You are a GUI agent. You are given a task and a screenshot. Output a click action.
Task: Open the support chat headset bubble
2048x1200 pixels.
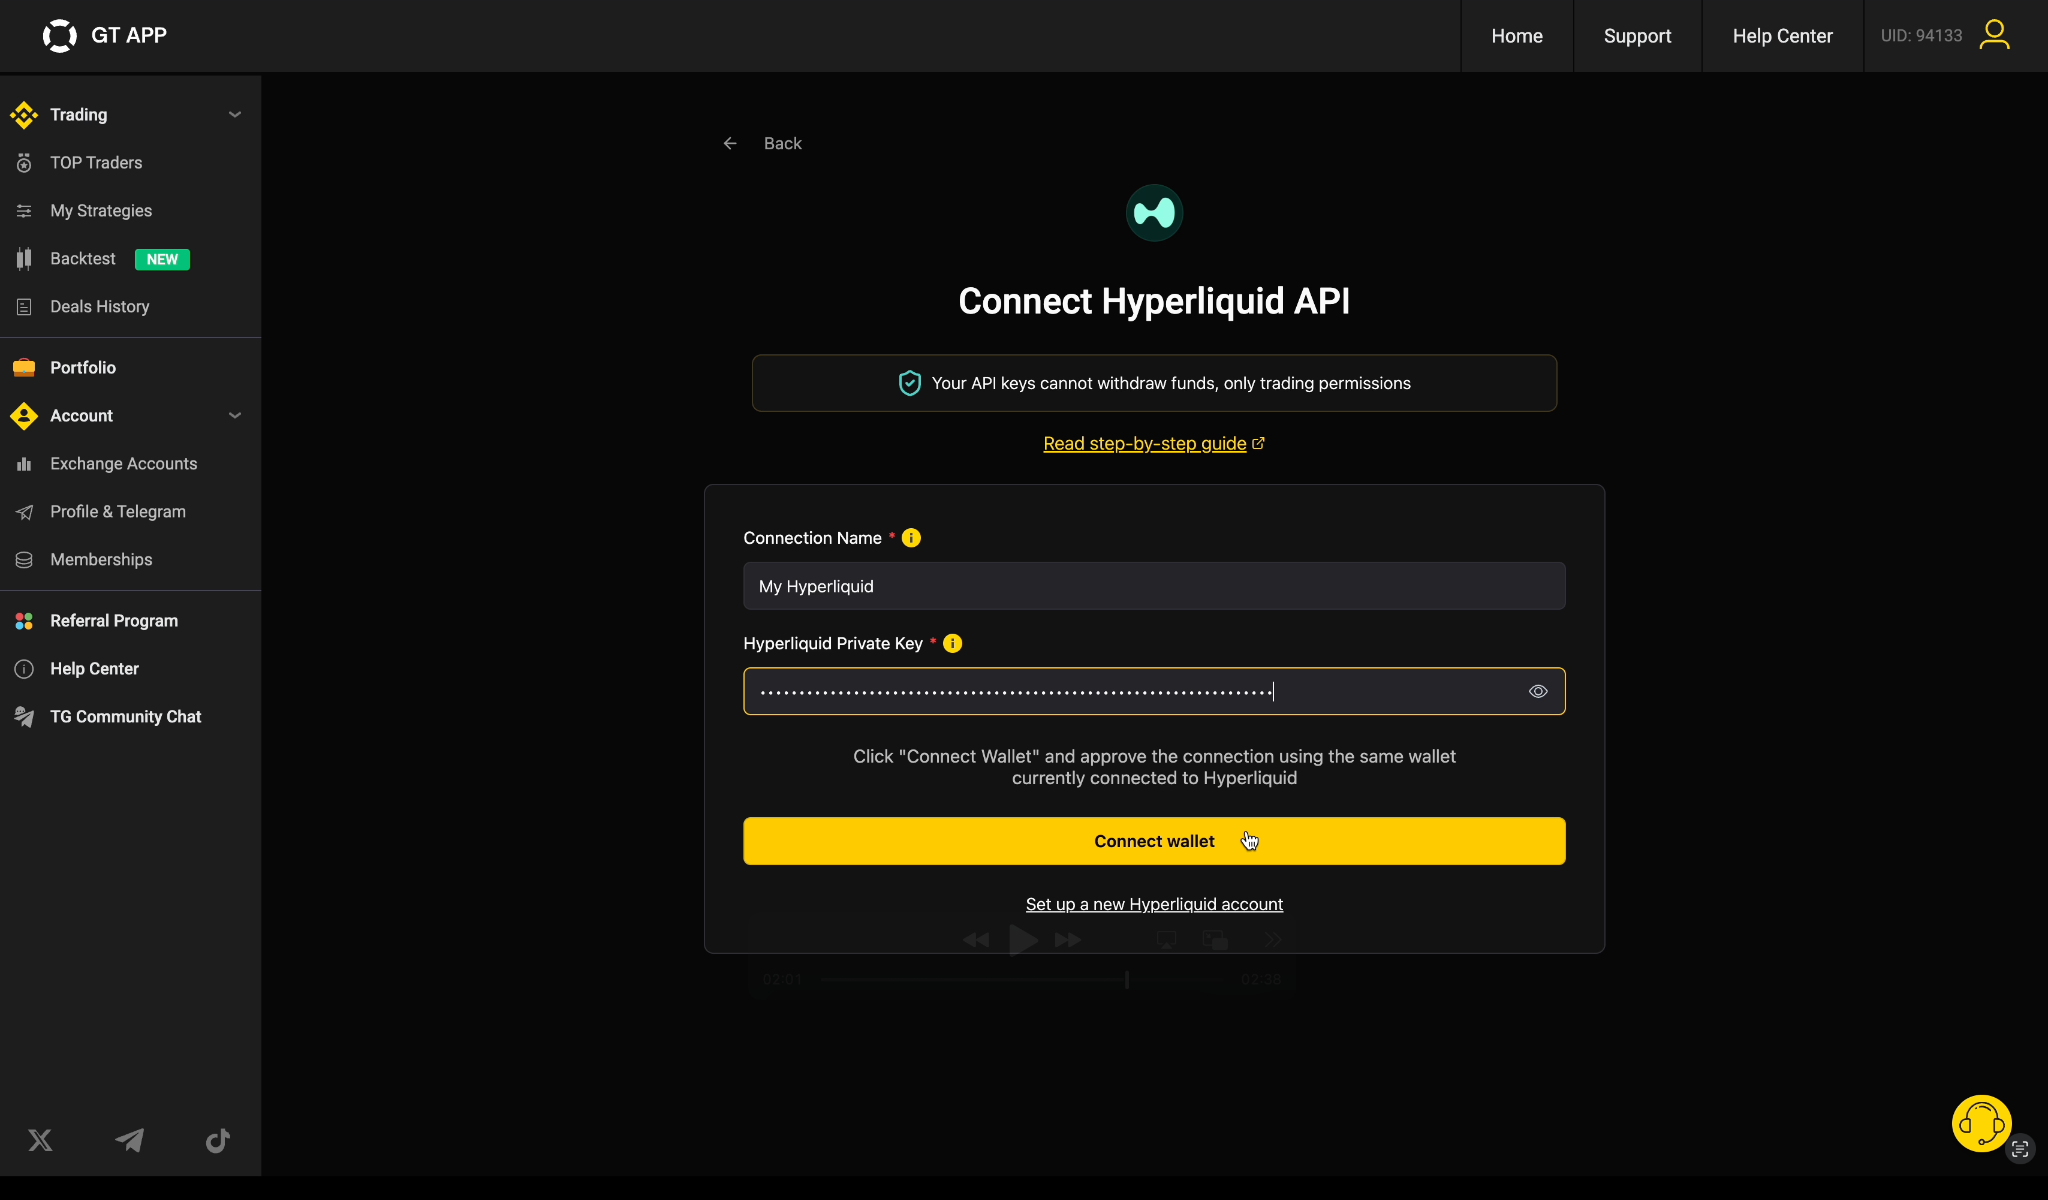1981,1123
